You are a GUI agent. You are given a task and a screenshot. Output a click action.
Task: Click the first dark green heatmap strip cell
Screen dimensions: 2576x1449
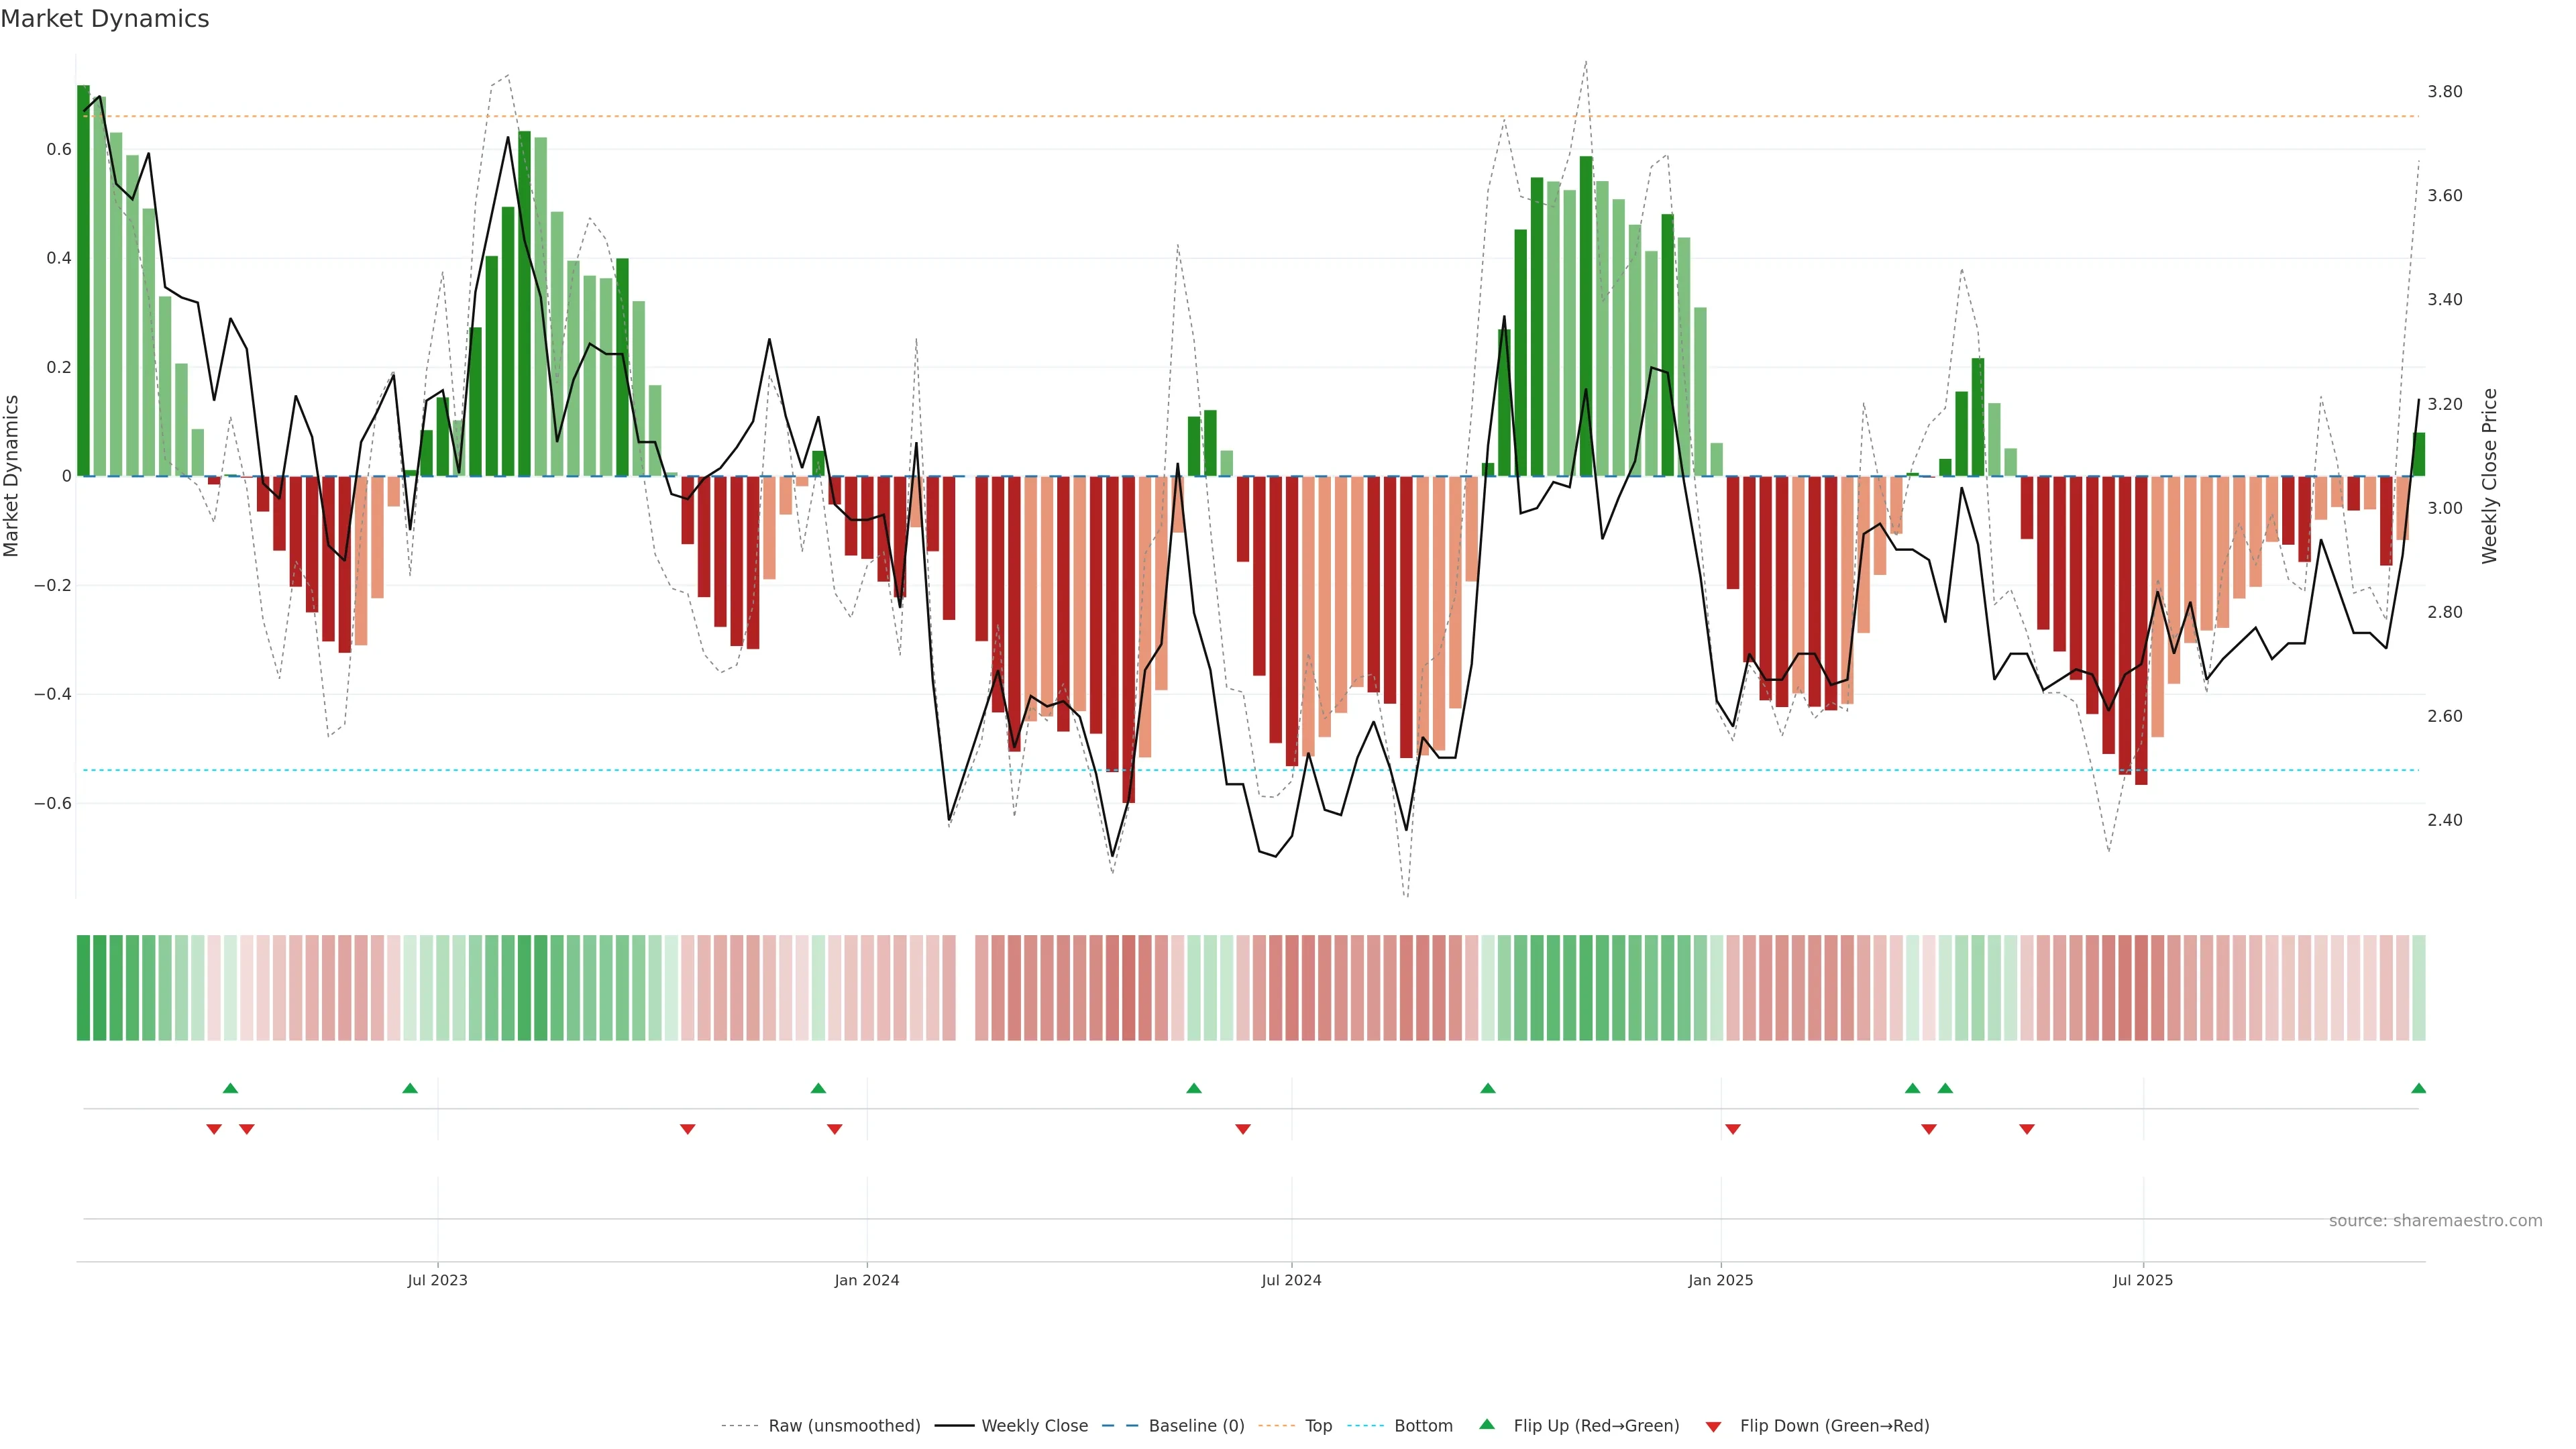83,987
